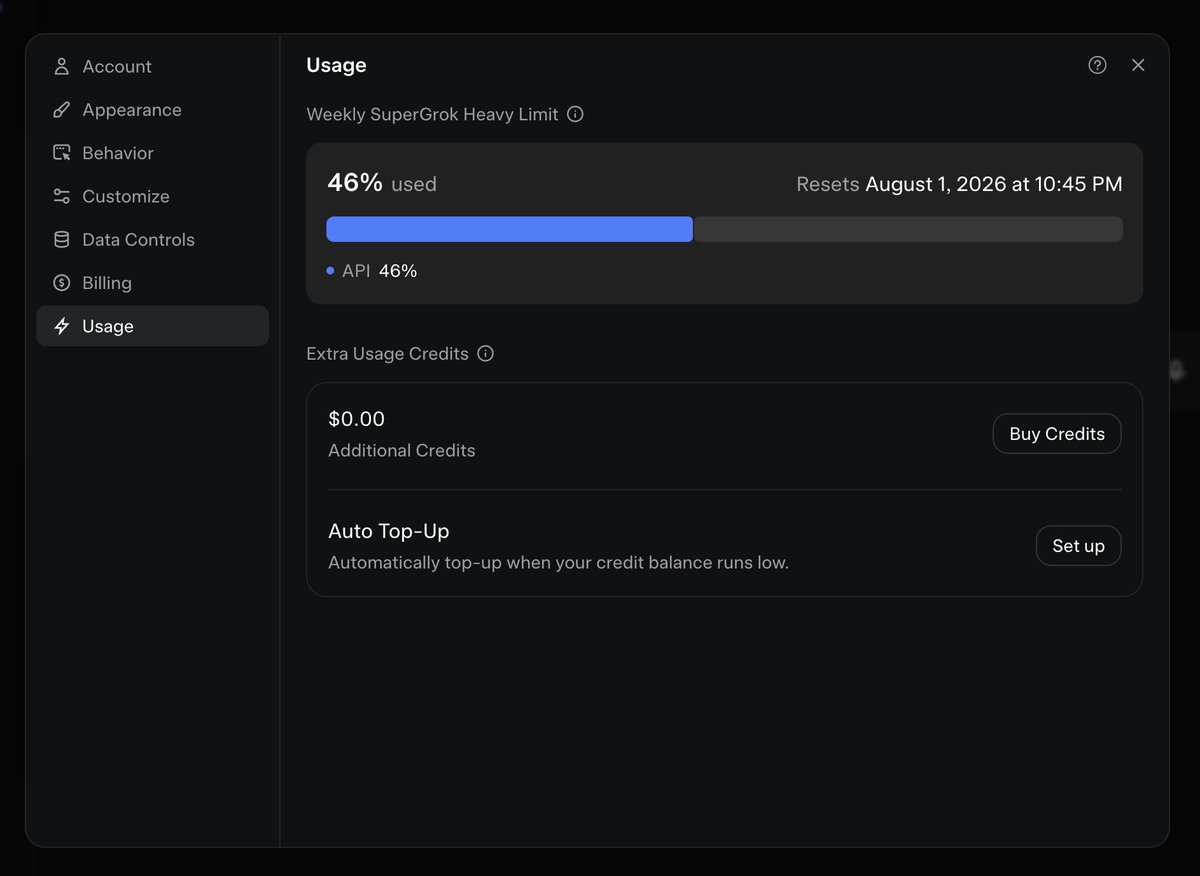The height and width of the screenshot is (876, 1200).
Task: Open the Customize settings section
Action: coord(153,196)
